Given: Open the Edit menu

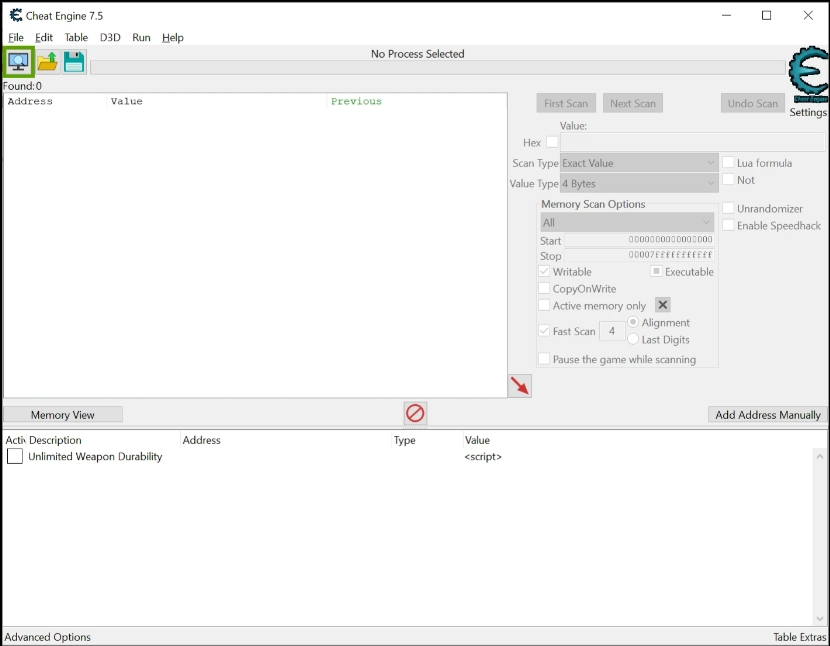Looking at the screenshot, I should click(x=44, y=37).
